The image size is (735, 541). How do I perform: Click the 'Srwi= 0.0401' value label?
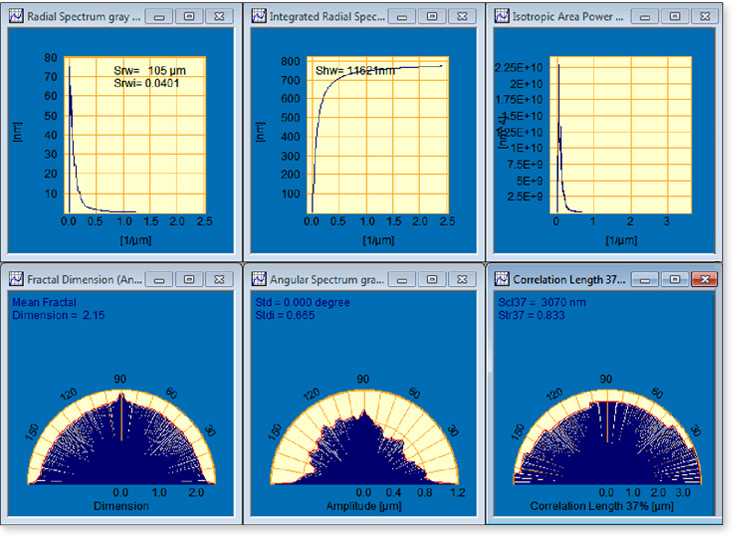(x=146, y=83)
